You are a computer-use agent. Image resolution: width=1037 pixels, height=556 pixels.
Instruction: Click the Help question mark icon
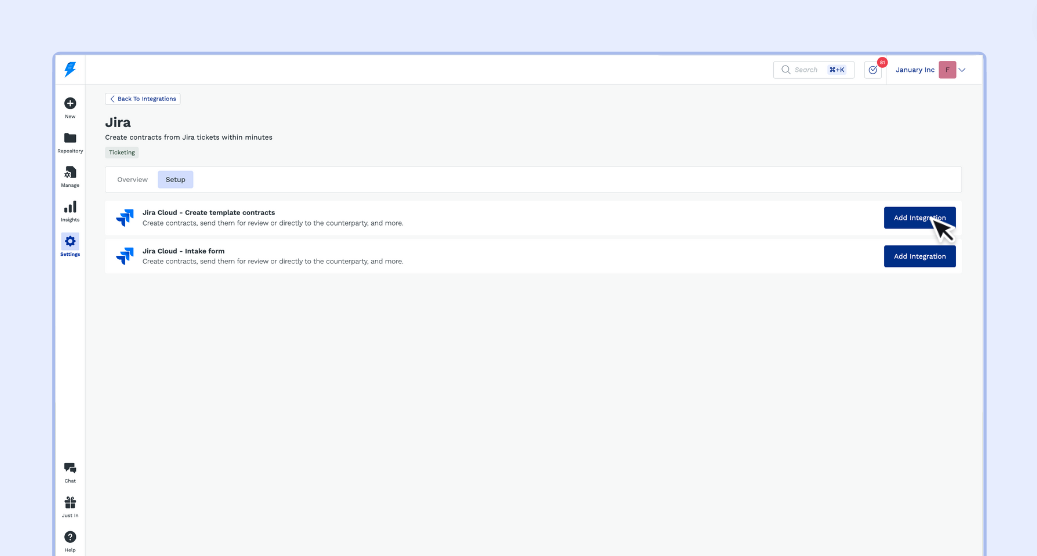pyautogui.click(x=70, y=537)
